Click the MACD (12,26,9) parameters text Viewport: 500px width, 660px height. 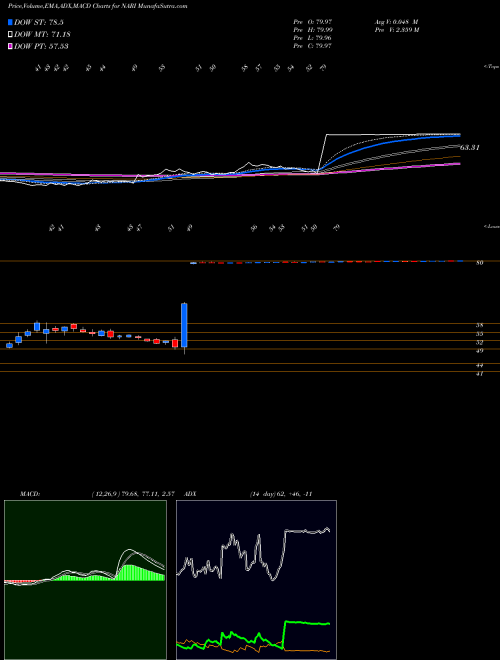(133, 494)
